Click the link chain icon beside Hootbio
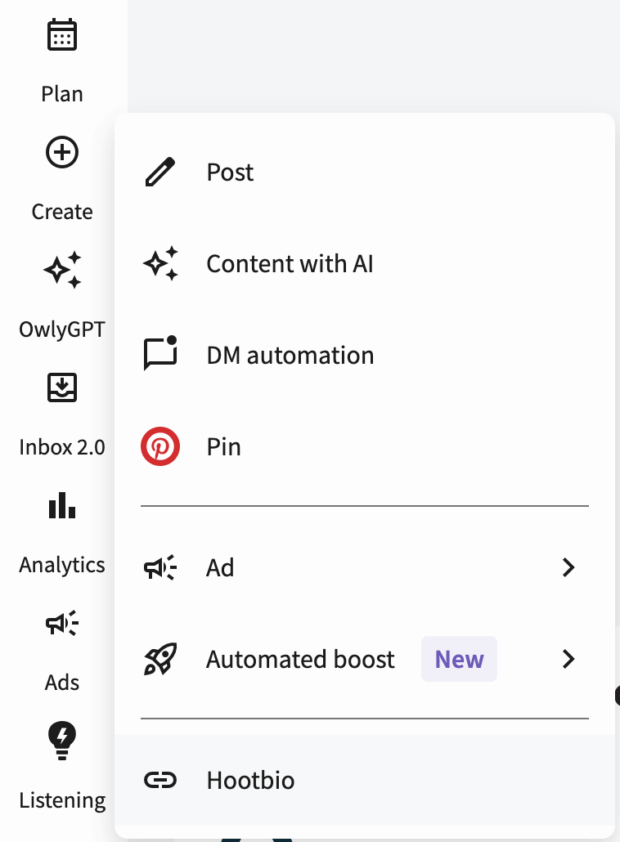 point(160,780)
